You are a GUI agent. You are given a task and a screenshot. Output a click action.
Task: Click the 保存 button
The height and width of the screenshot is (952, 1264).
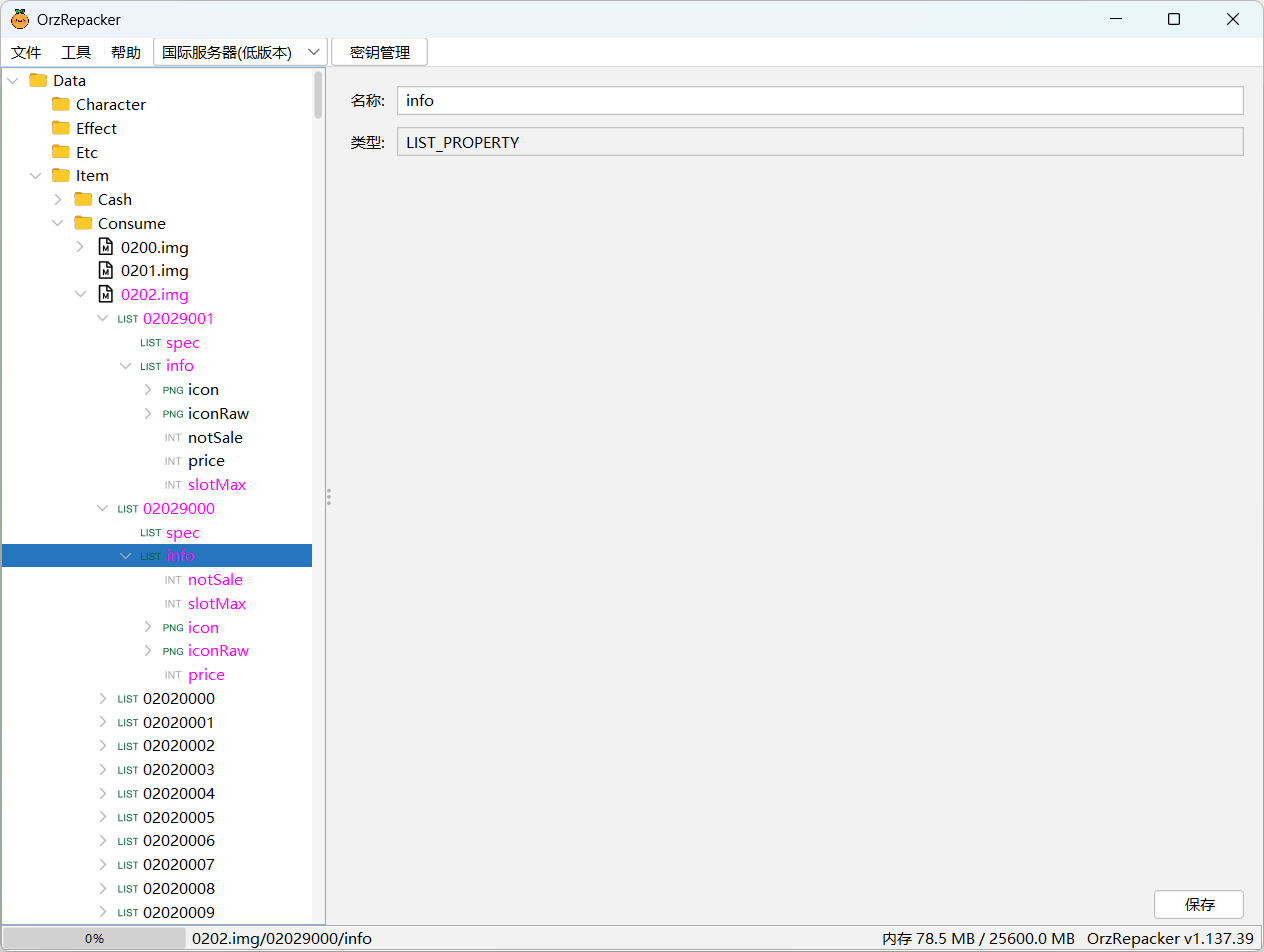[x=1198, y=904]
